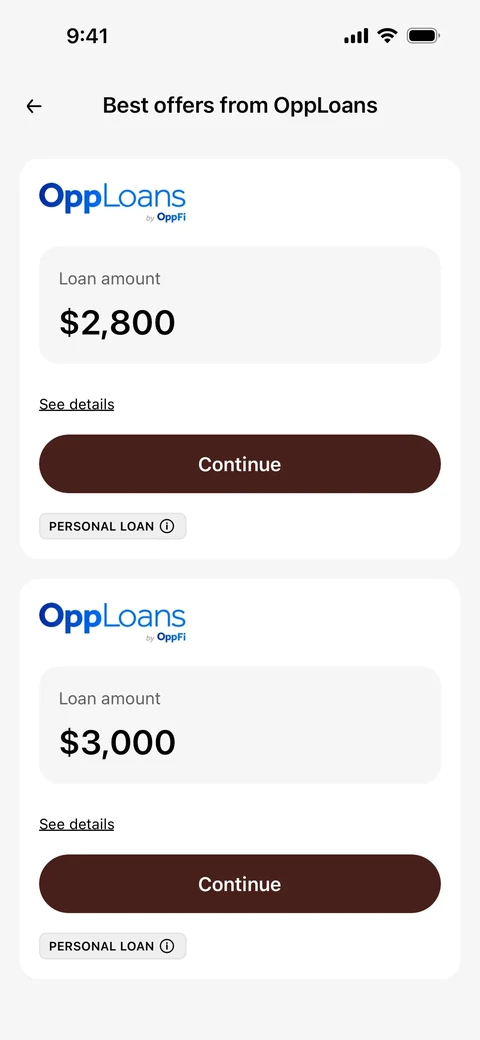The height and width of the screenshot is (1040, 480).
Task: Tap the back arrow icon
Action: [34, 106]
